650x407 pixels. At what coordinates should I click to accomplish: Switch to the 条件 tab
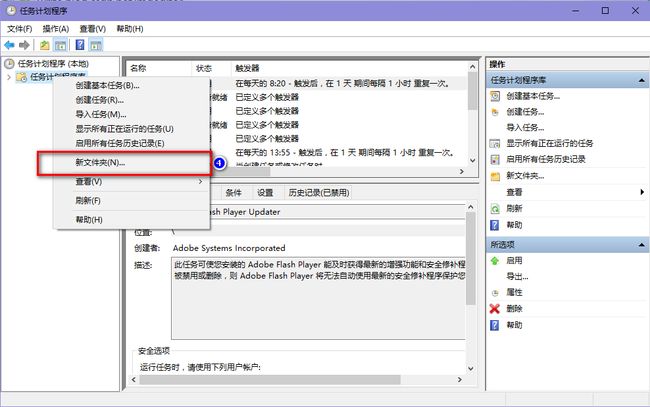[x=233, y=193]
